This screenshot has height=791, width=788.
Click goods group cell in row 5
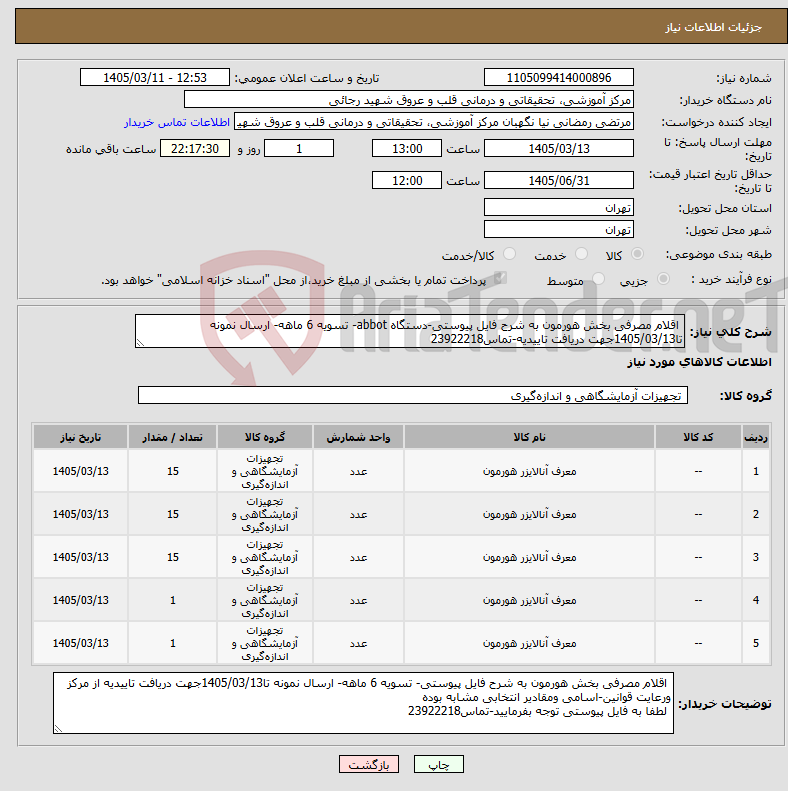[265, 643]
